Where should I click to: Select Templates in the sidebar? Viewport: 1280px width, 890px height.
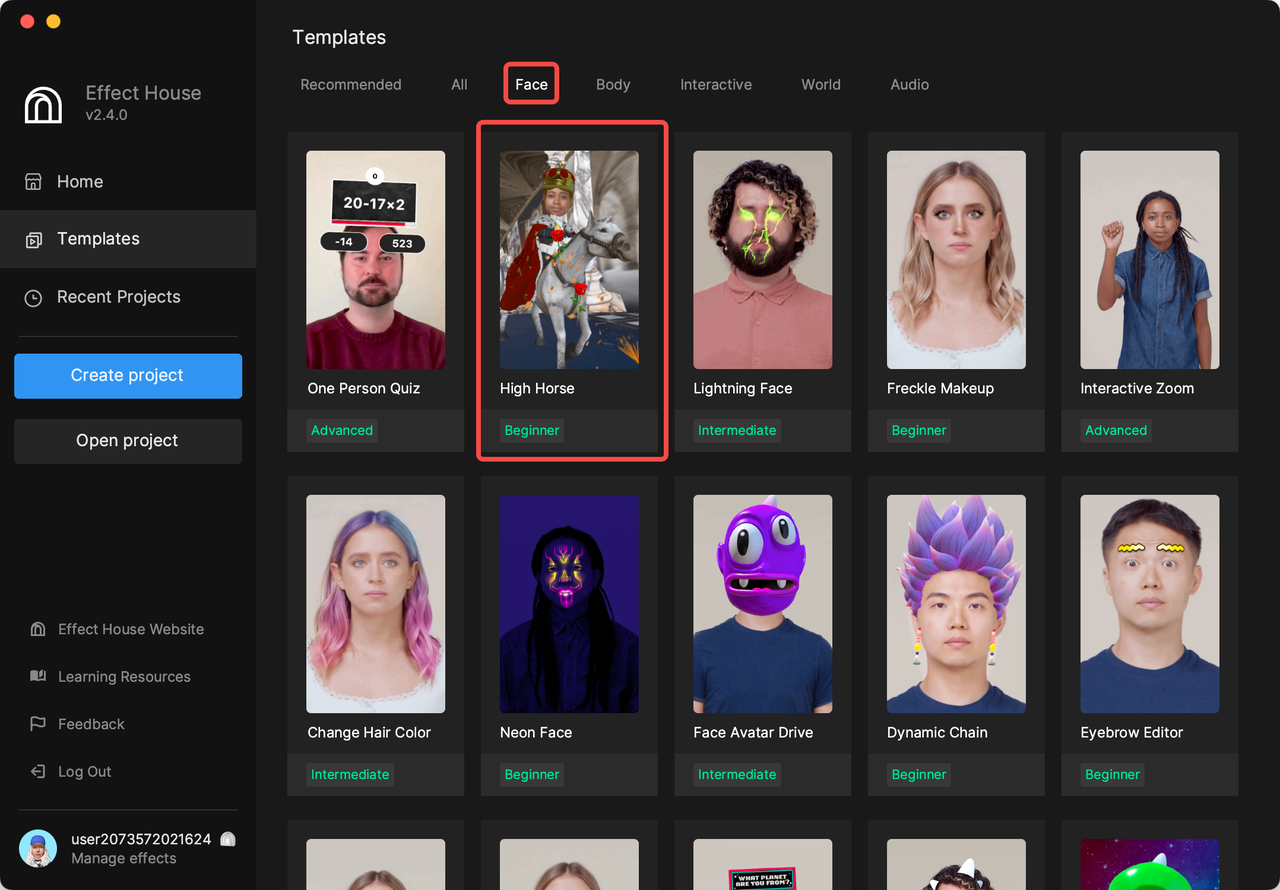[128, 239]
